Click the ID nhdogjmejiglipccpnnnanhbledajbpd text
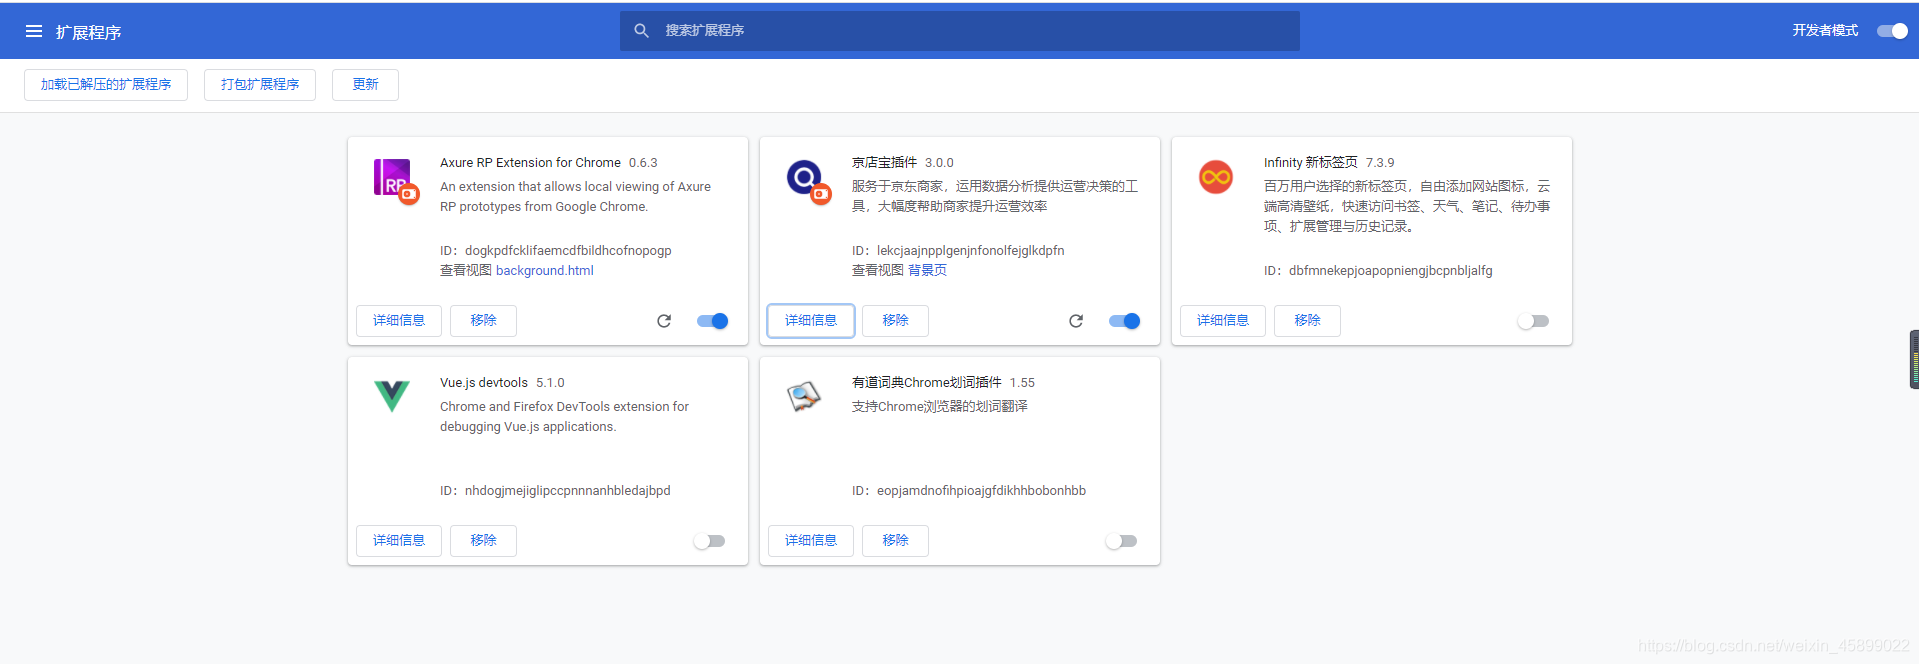The height and width of the screenshot is (664, 1919). point(568,491)
